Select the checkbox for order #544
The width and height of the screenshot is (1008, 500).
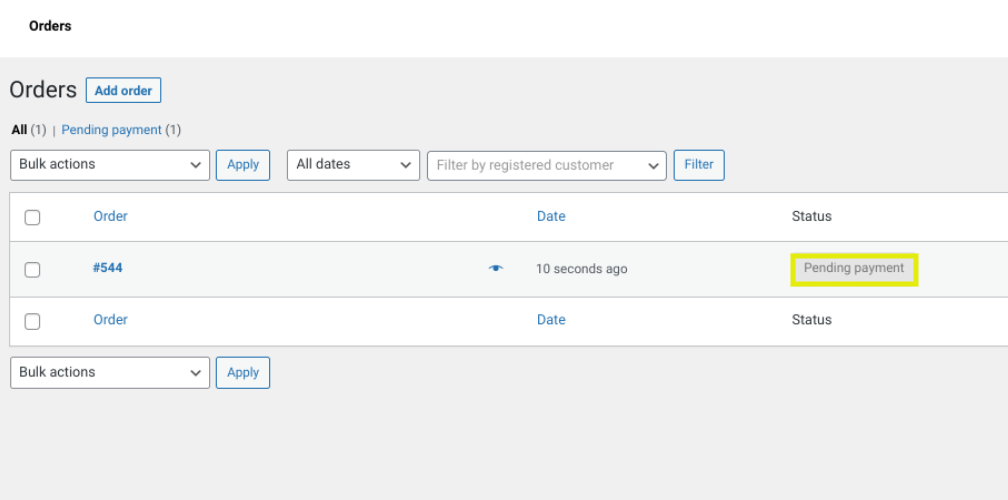32,269
